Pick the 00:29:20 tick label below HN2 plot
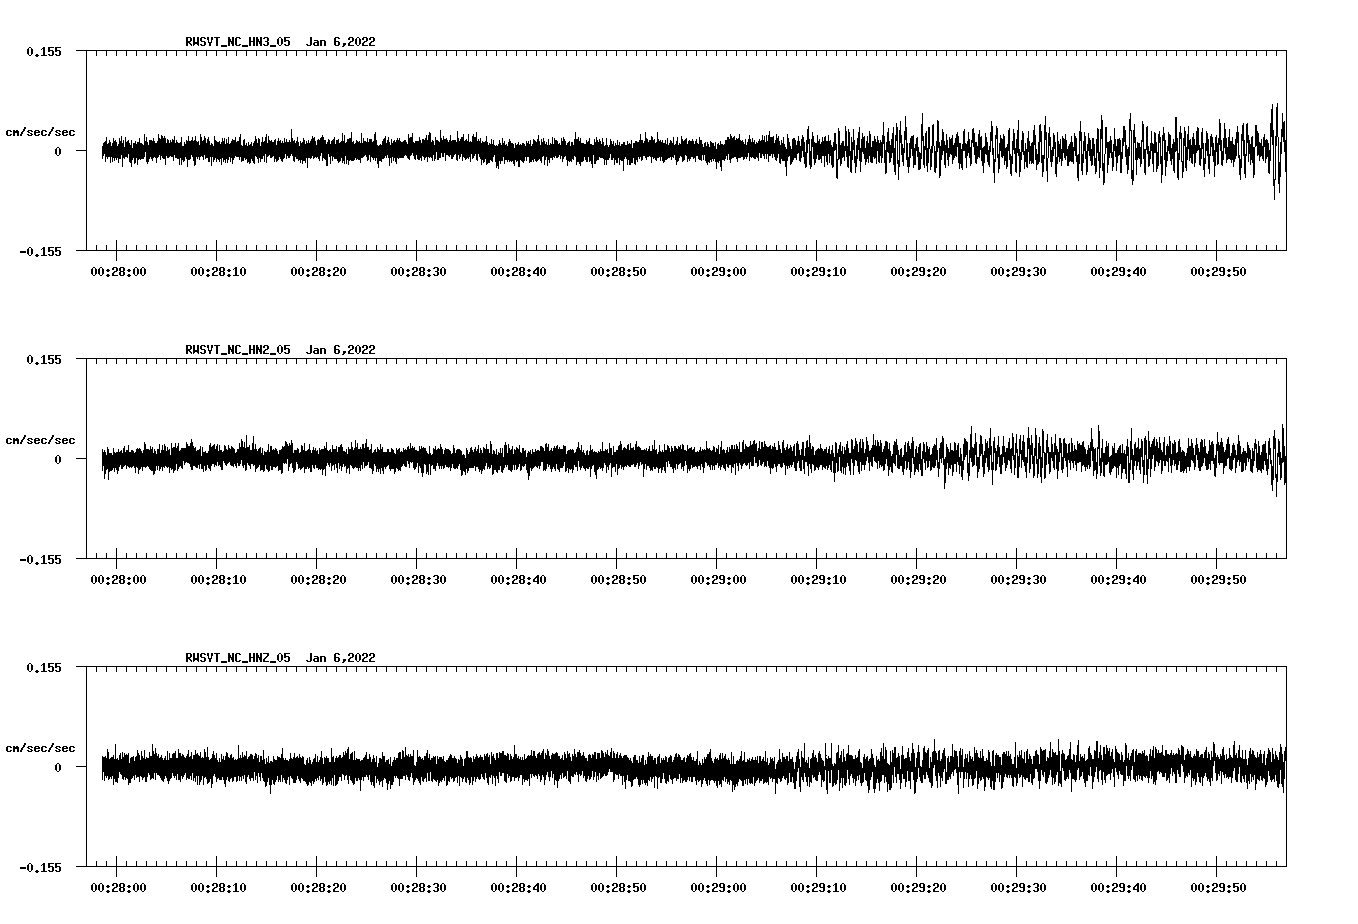The width and height of the screenshot is (1358, 924). coord(918,580)
